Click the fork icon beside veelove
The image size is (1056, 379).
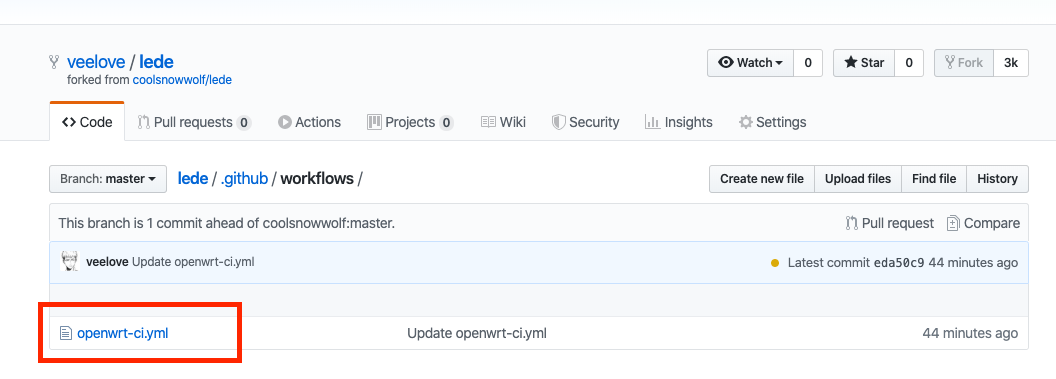pyautogui.click(x=55, y=63)
